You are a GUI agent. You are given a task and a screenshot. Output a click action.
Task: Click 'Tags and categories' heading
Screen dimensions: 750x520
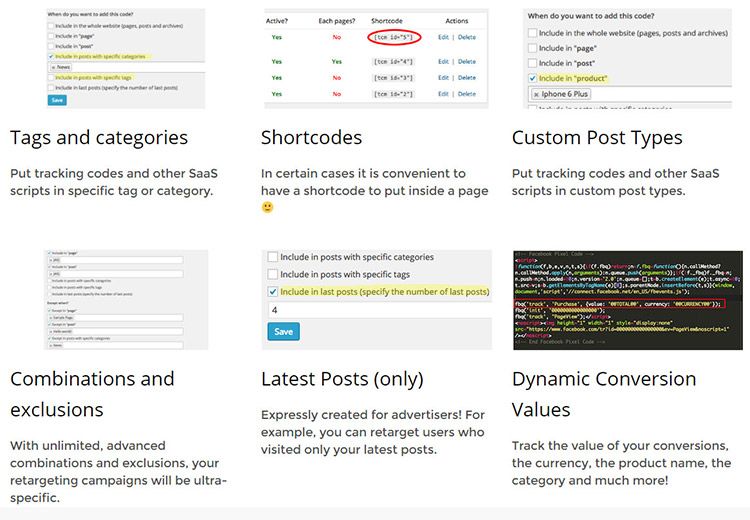99,138
